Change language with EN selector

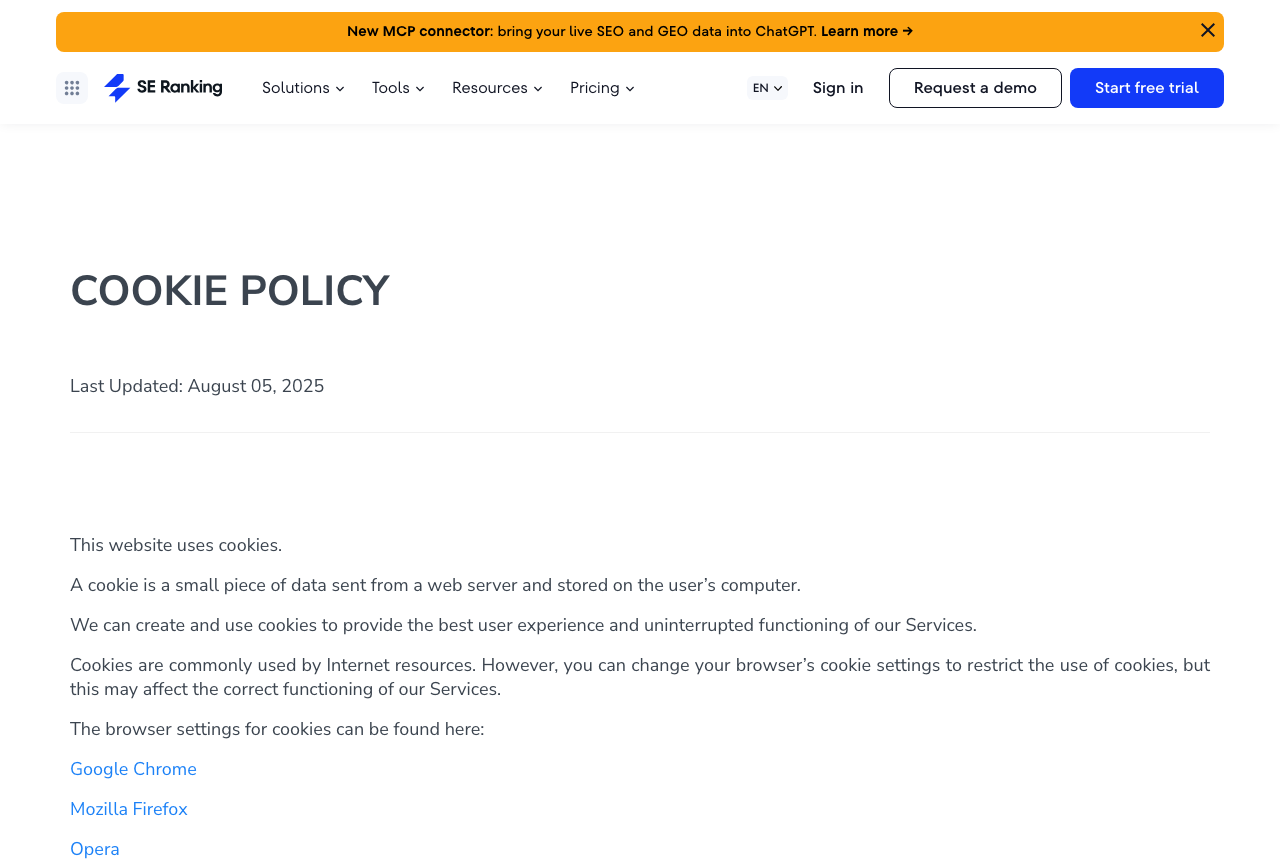(x=767, y=88)
